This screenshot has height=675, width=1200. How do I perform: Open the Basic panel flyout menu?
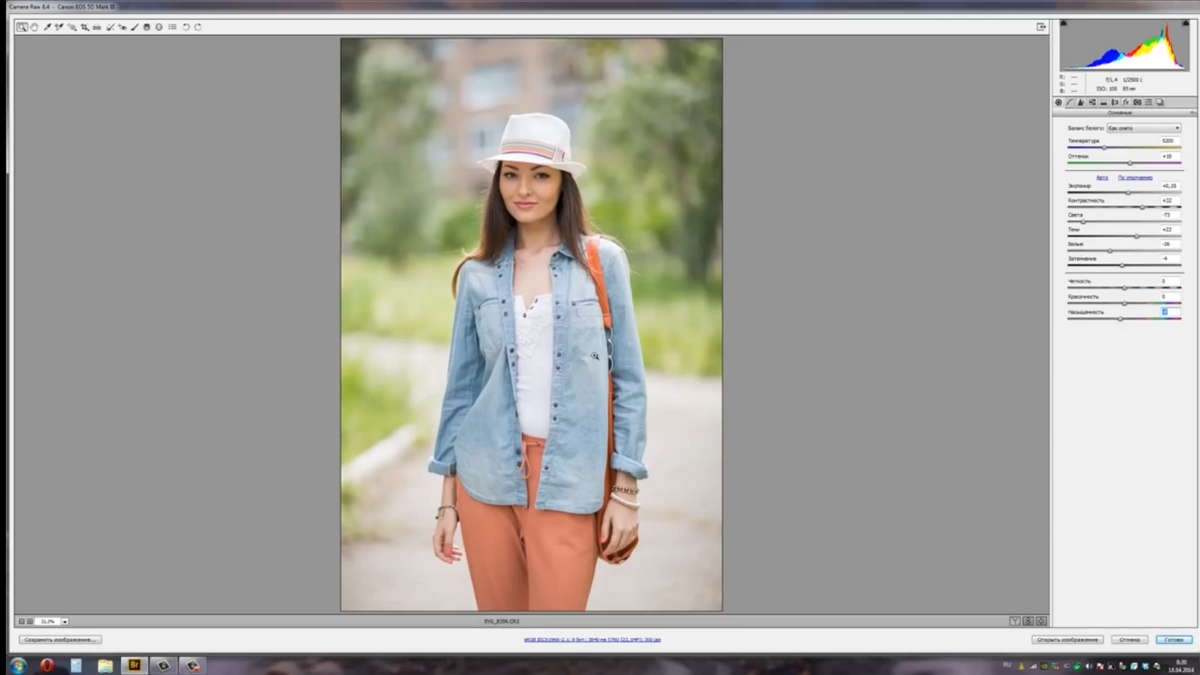coord(1192,113)
